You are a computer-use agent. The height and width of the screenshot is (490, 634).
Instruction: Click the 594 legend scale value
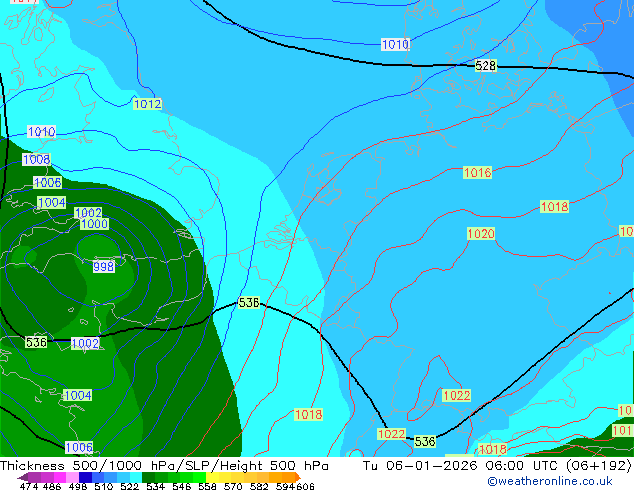[285, 486]
